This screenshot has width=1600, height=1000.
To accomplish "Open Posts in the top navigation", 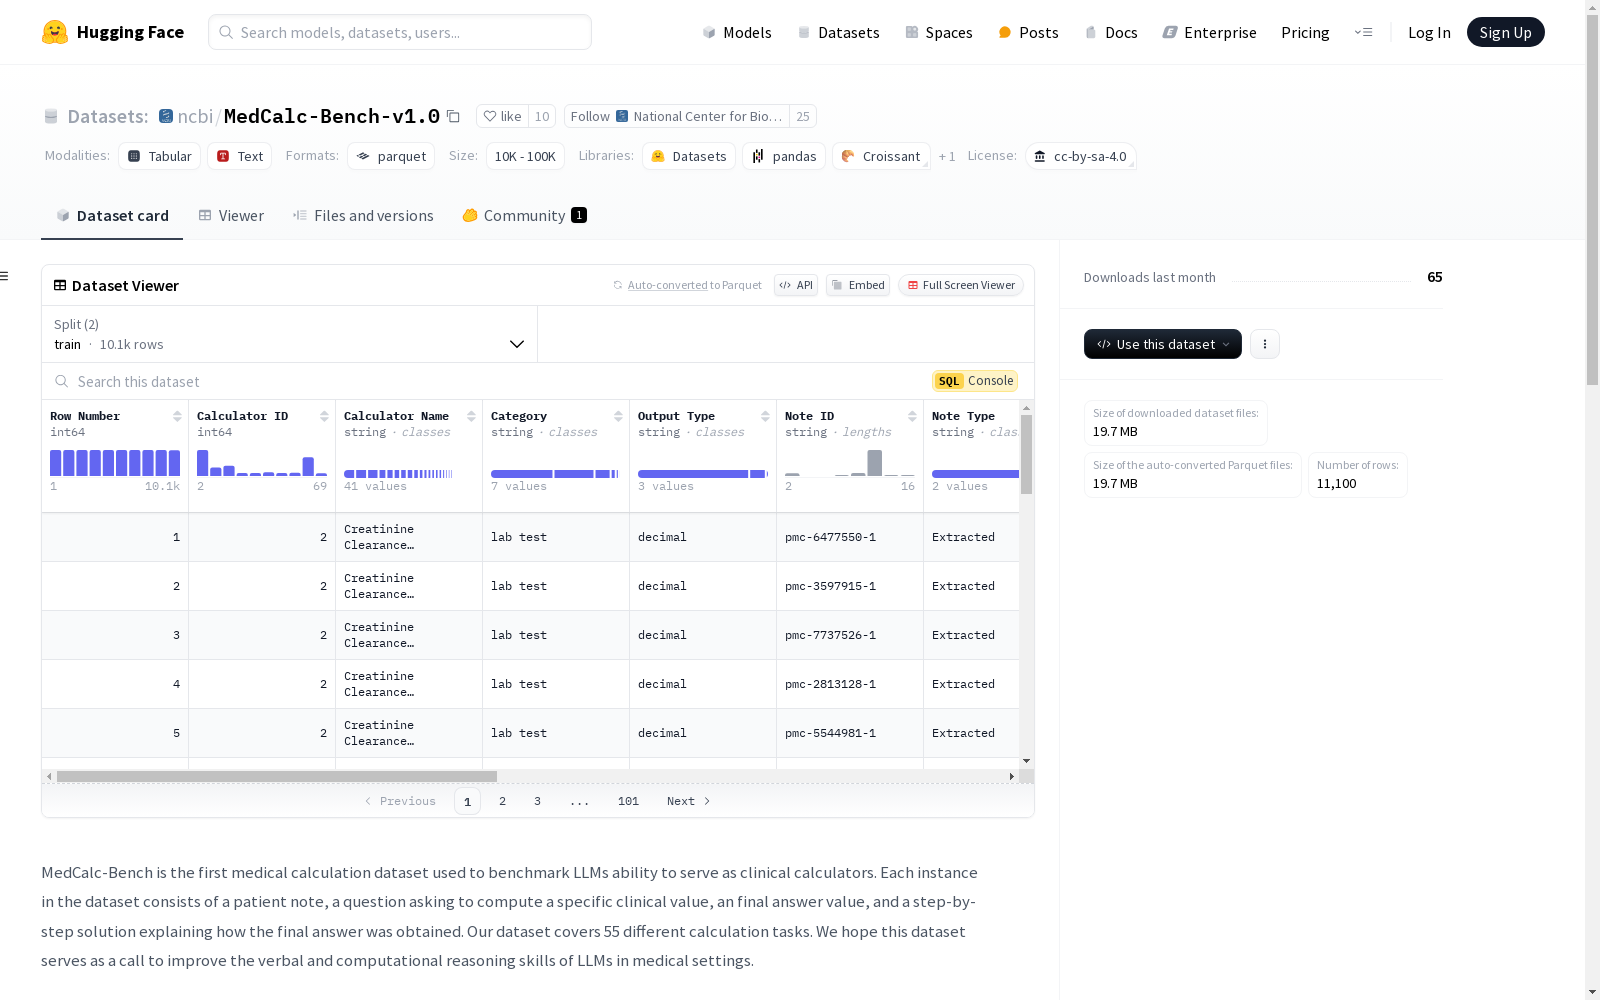I will tap(1028, 32).
